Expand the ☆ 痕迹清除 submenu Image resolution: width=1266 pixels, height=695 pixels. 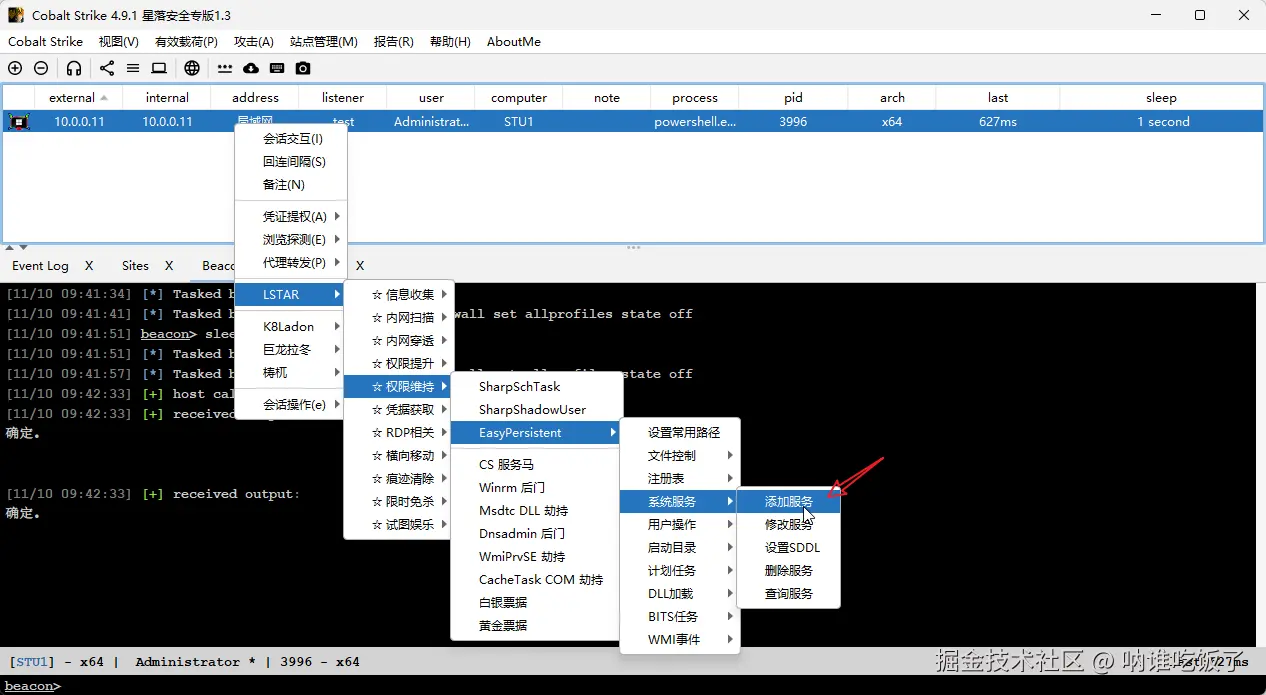coord(399,479)
